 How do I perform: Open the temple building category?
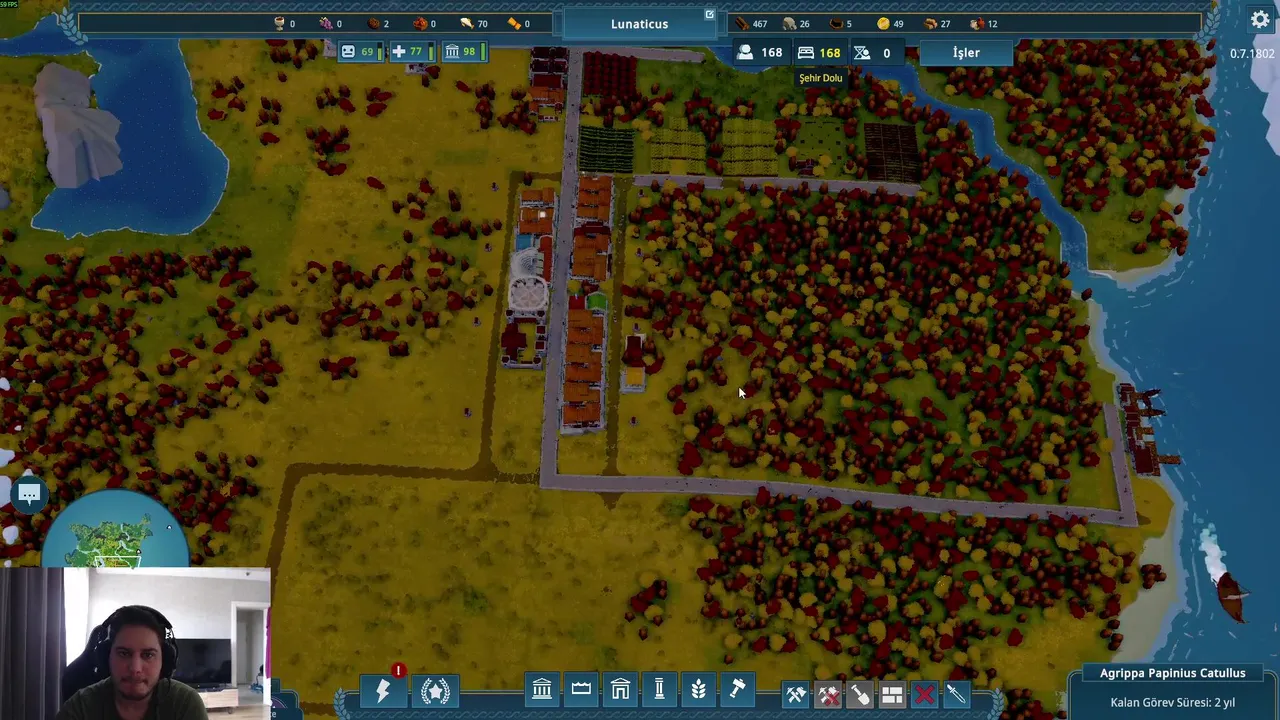point(542,689)
